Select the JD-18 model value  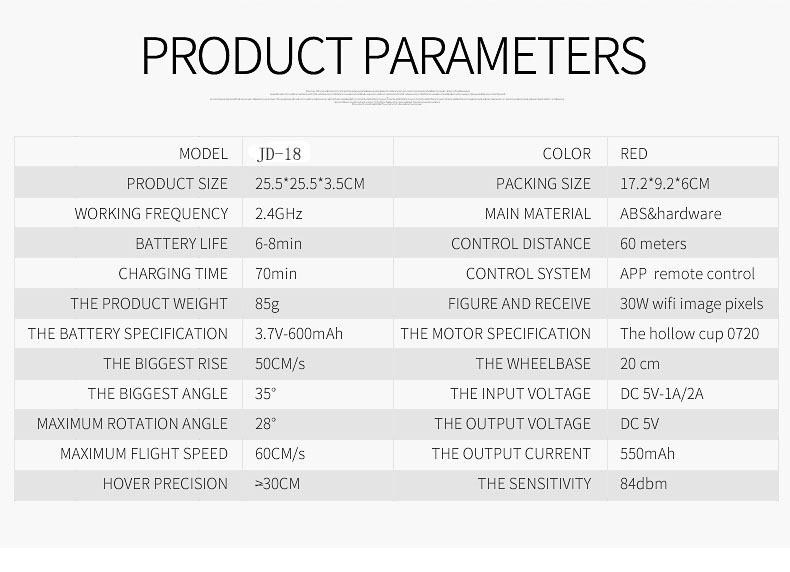click(x=279, y=154)
